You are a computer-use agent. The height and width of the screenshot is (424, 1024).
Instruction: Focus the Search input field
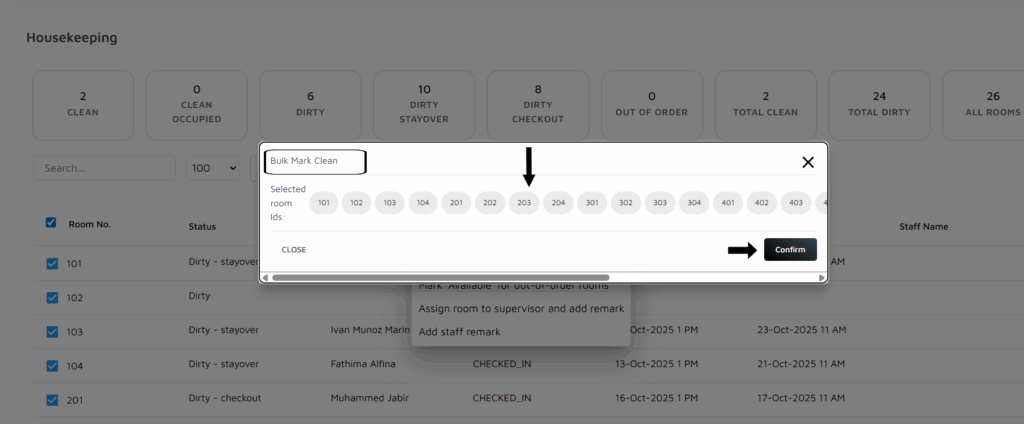pos(104,168)
